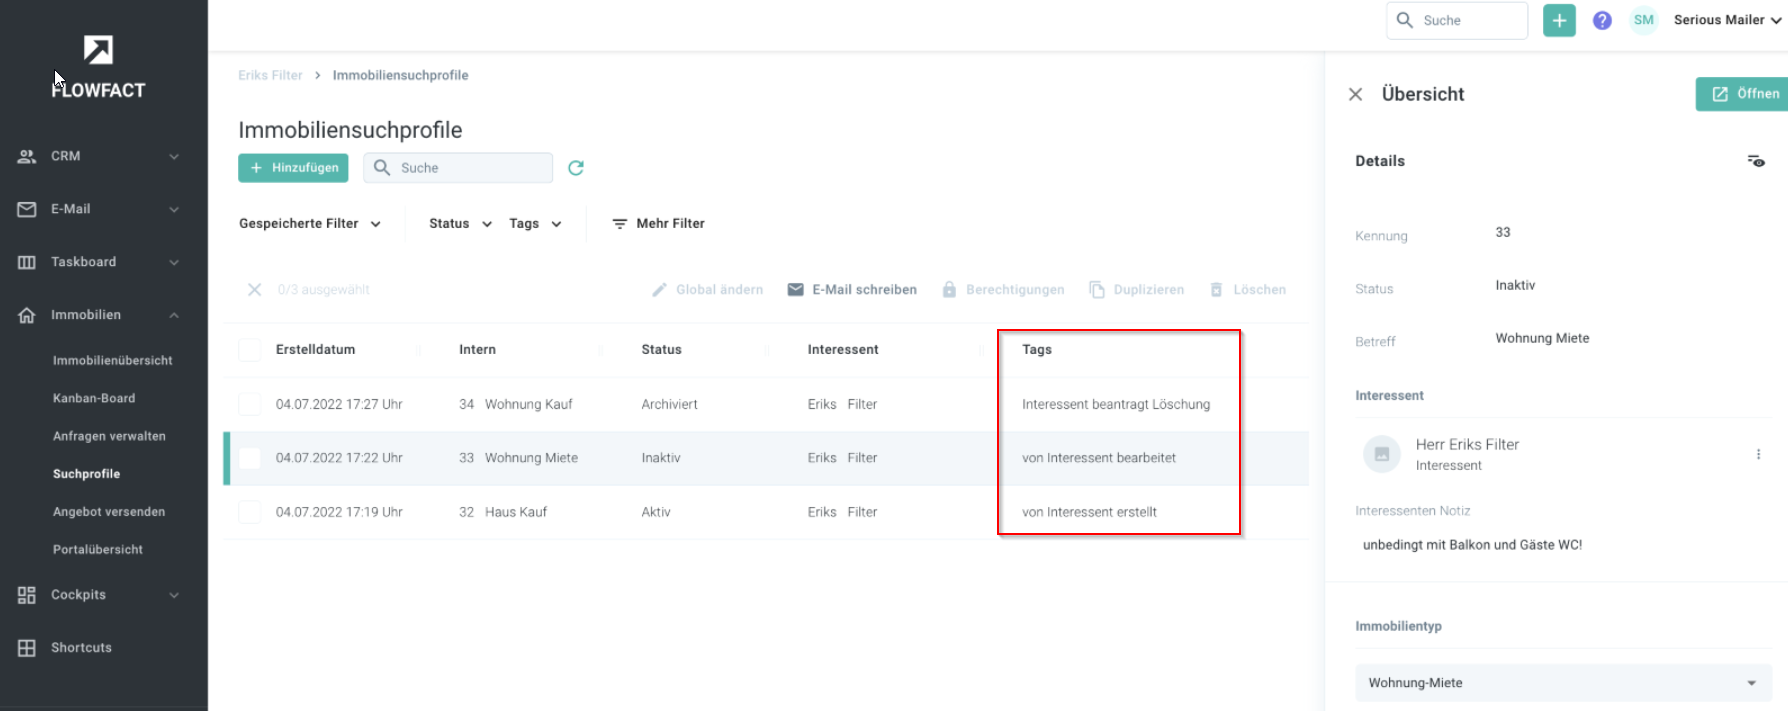Expand the Gespeicherte Filter dropdown

(x=310, y=224)
